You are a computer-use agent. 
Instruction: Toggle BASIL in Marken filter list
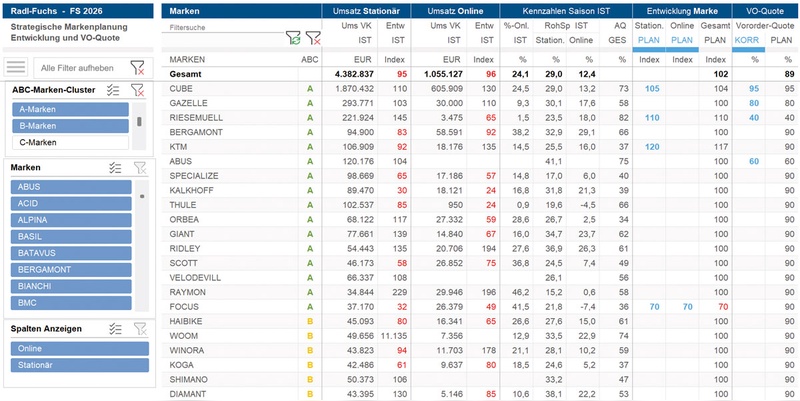[x=71, y=237]
